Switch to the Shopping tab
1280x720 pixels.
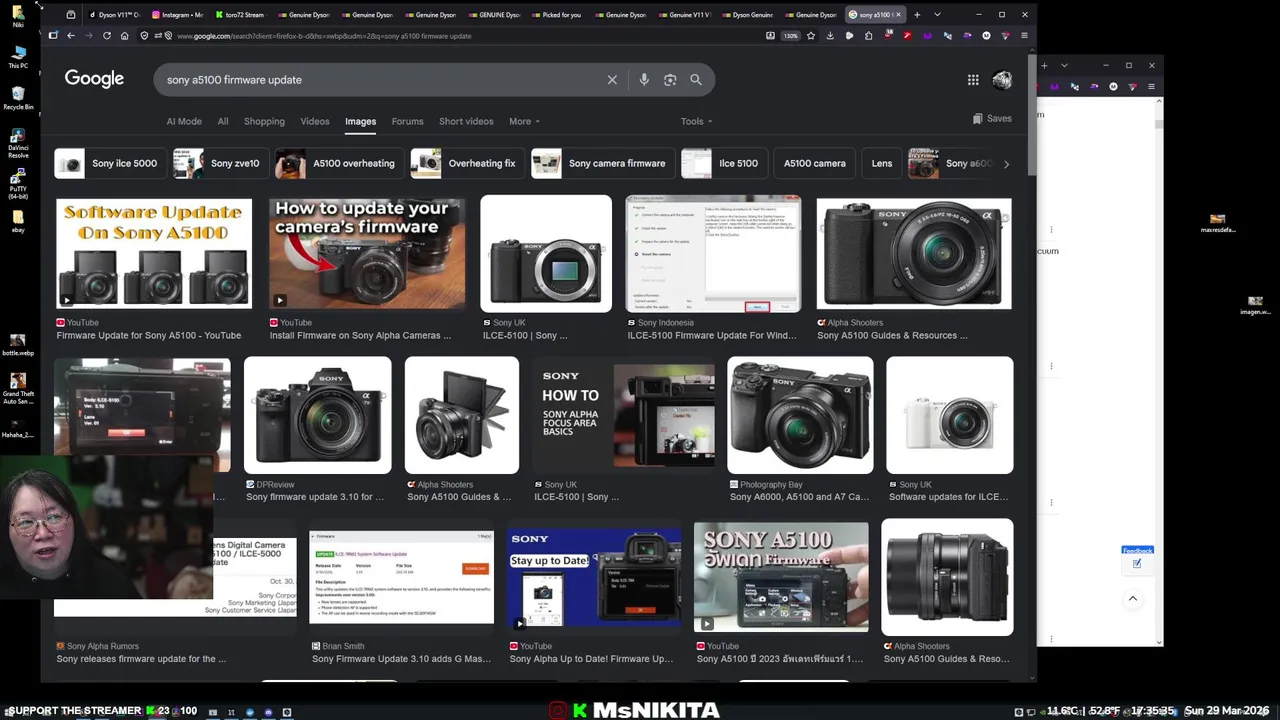264,121
